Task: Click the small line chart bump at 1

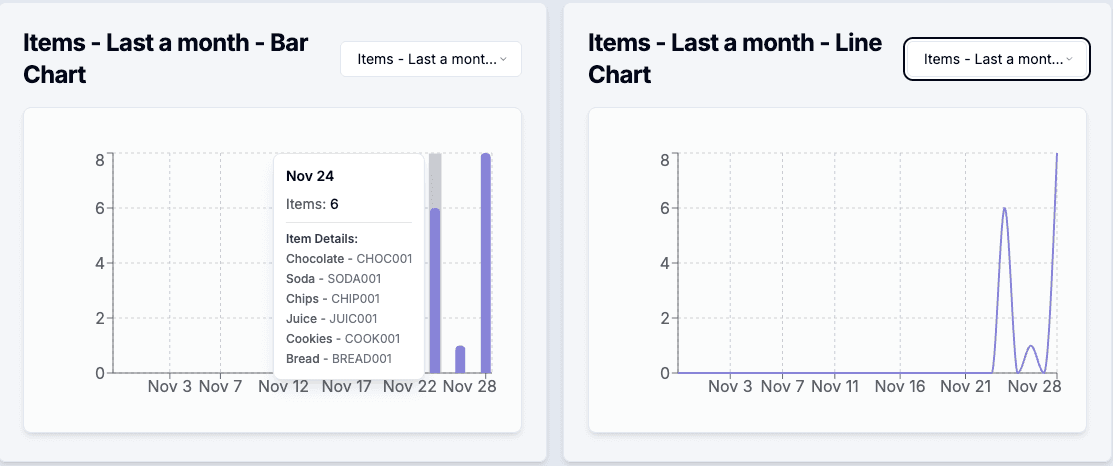Action: (1031, 346)
